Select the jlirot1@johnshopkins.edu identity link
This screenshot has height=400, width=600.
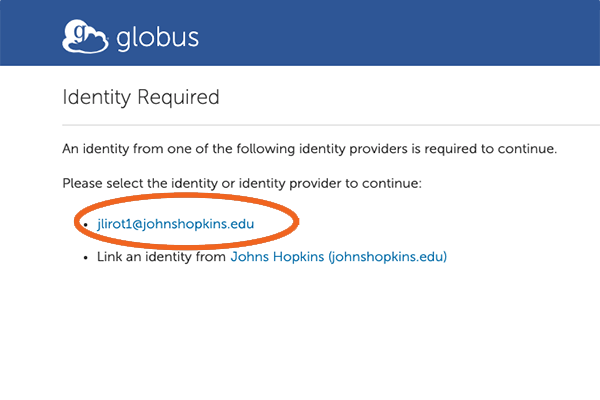[x=176, y=224]
